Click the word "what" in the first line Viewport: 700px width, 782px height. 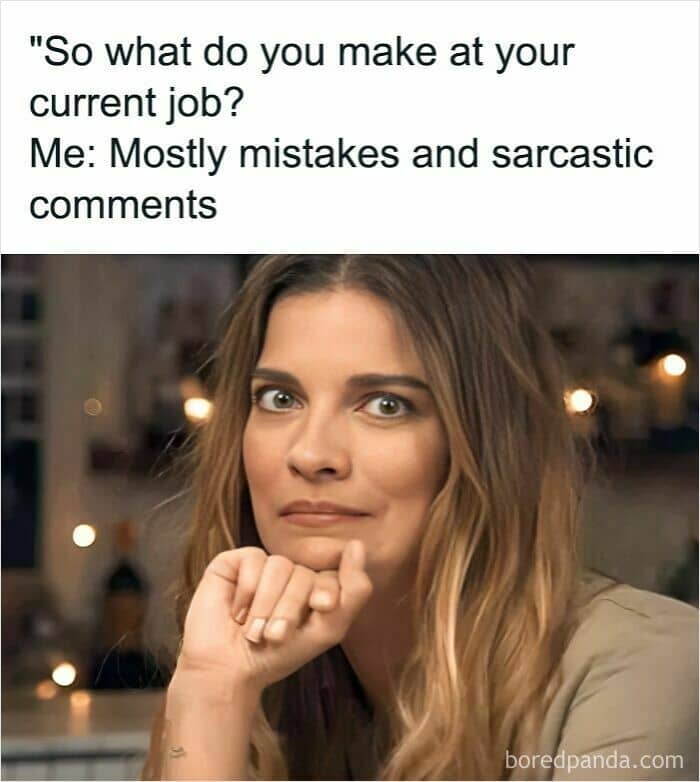(148, 52)
